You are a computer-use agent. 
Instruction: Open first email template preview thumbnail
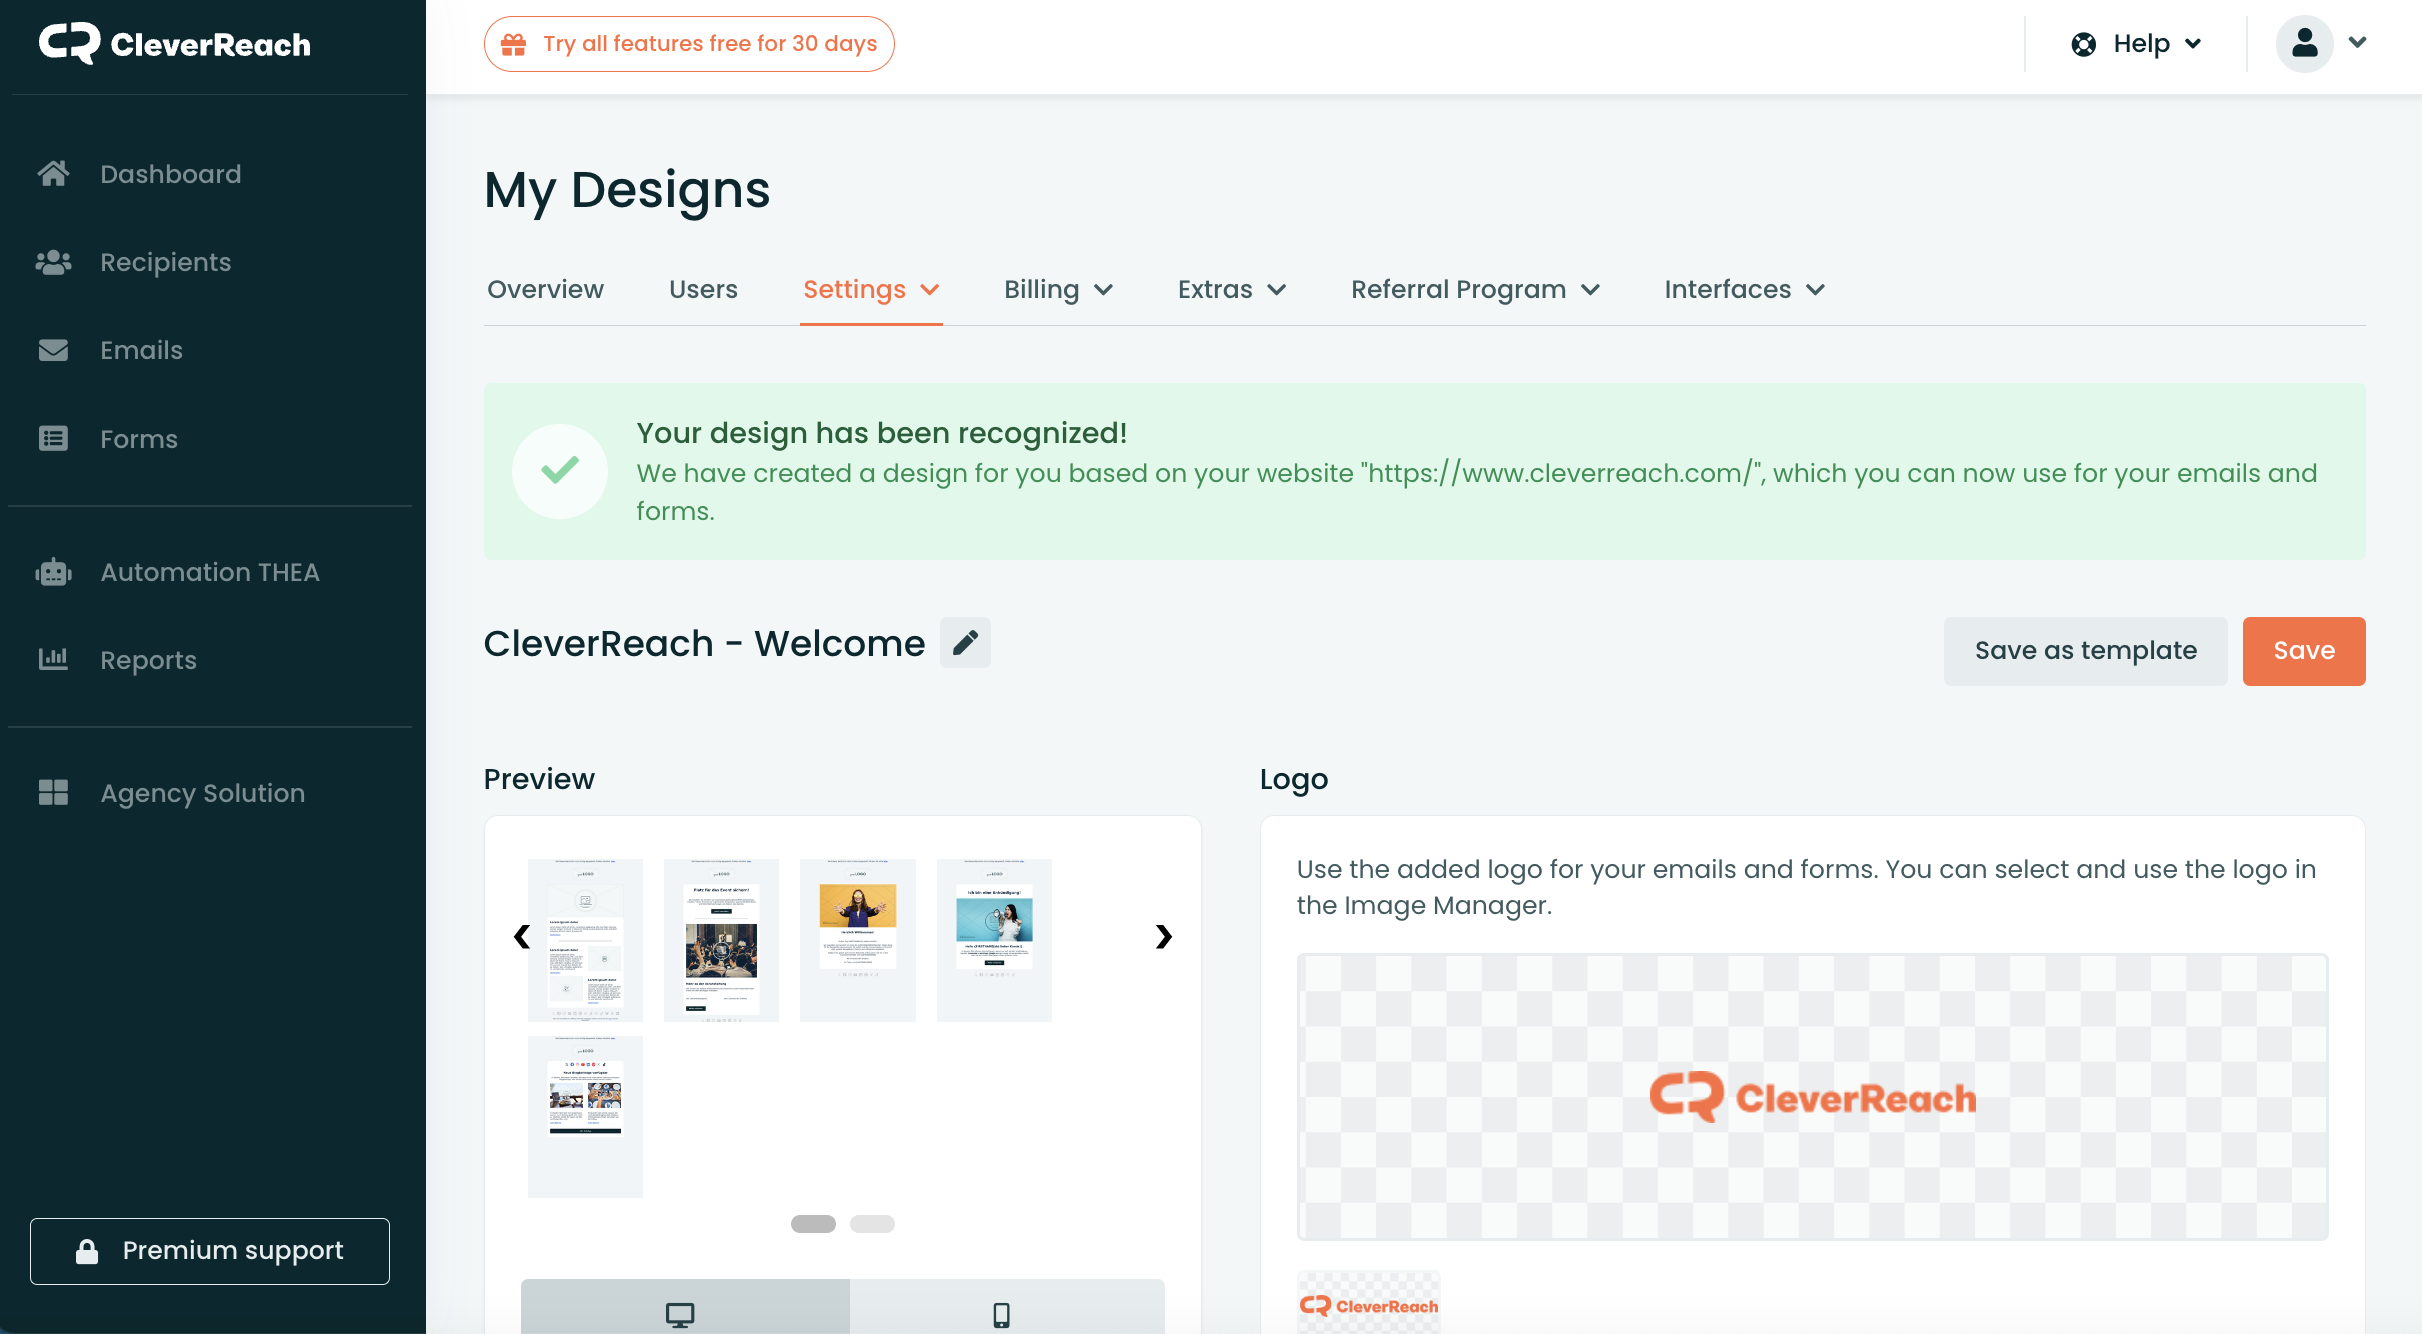click(x=585, y=940)
